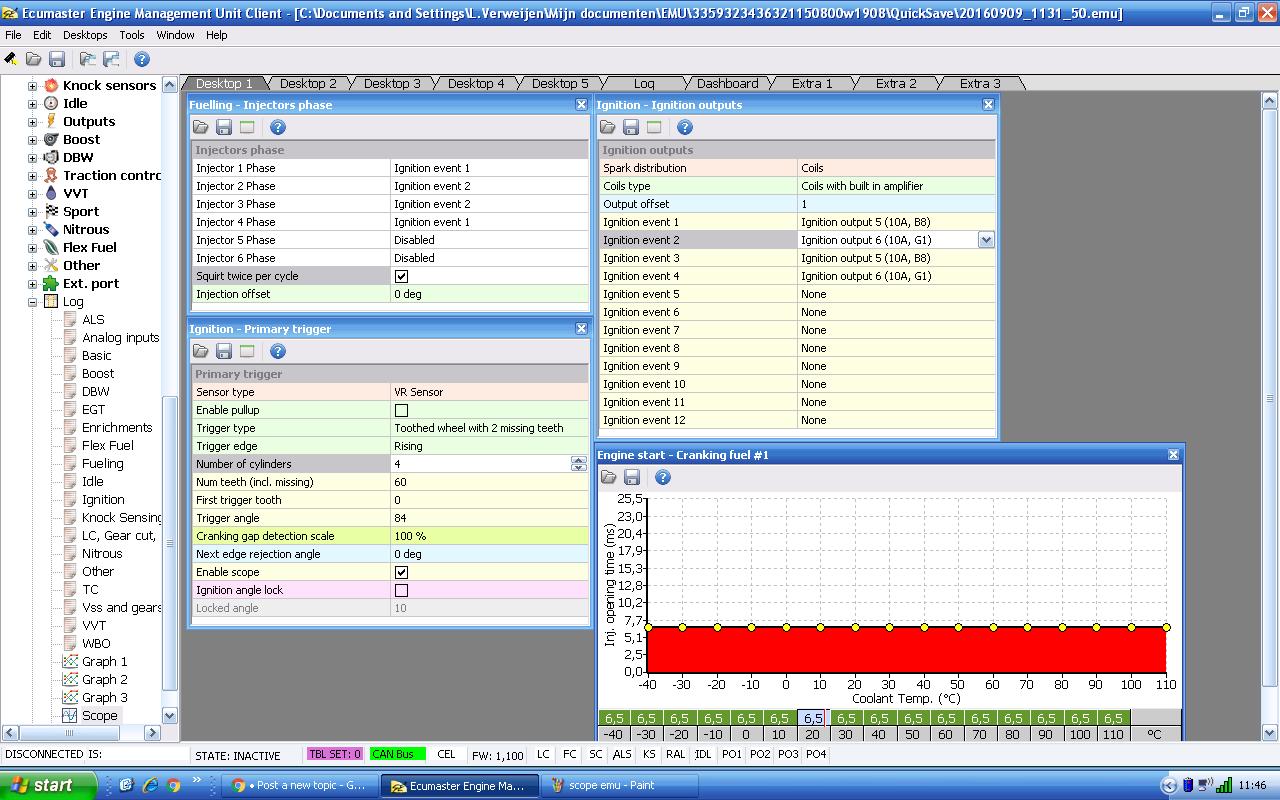Open Chrome from the quick launch bar
Screen dimensions: 1280x800
(x=173, y=785)
